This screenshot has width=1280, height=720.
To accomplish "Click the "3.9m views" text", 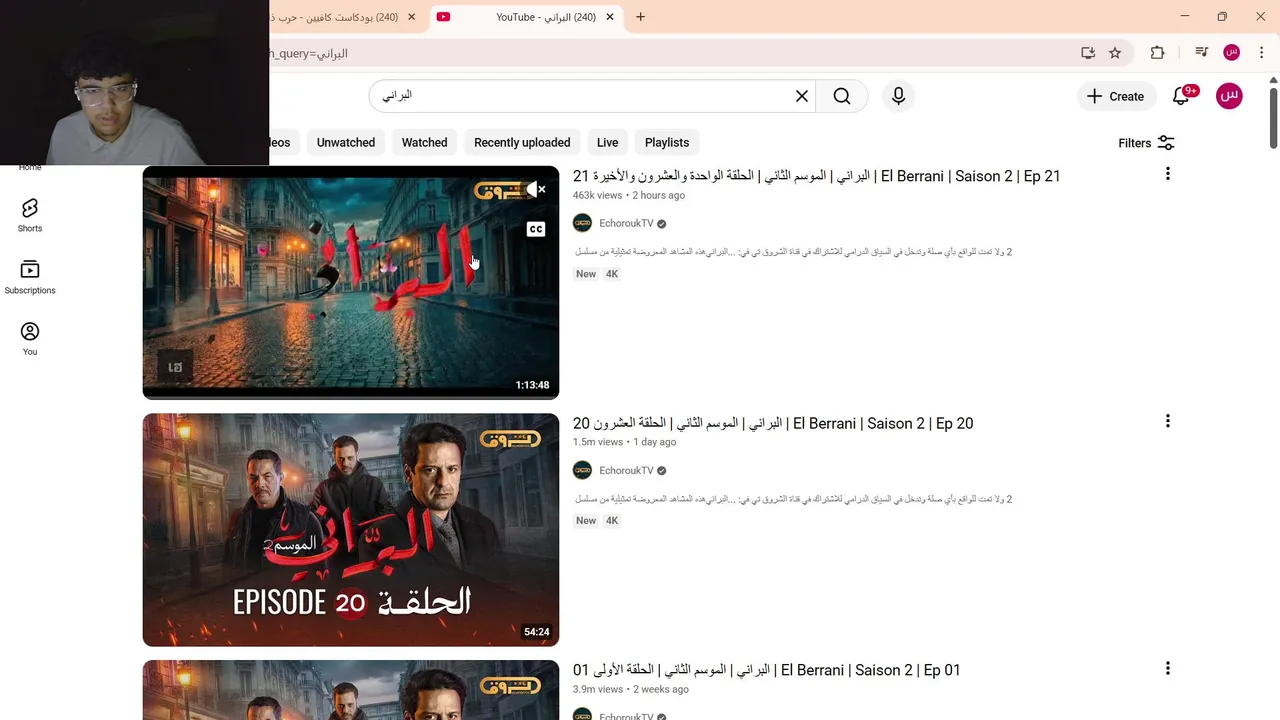I will coord(598,689).
